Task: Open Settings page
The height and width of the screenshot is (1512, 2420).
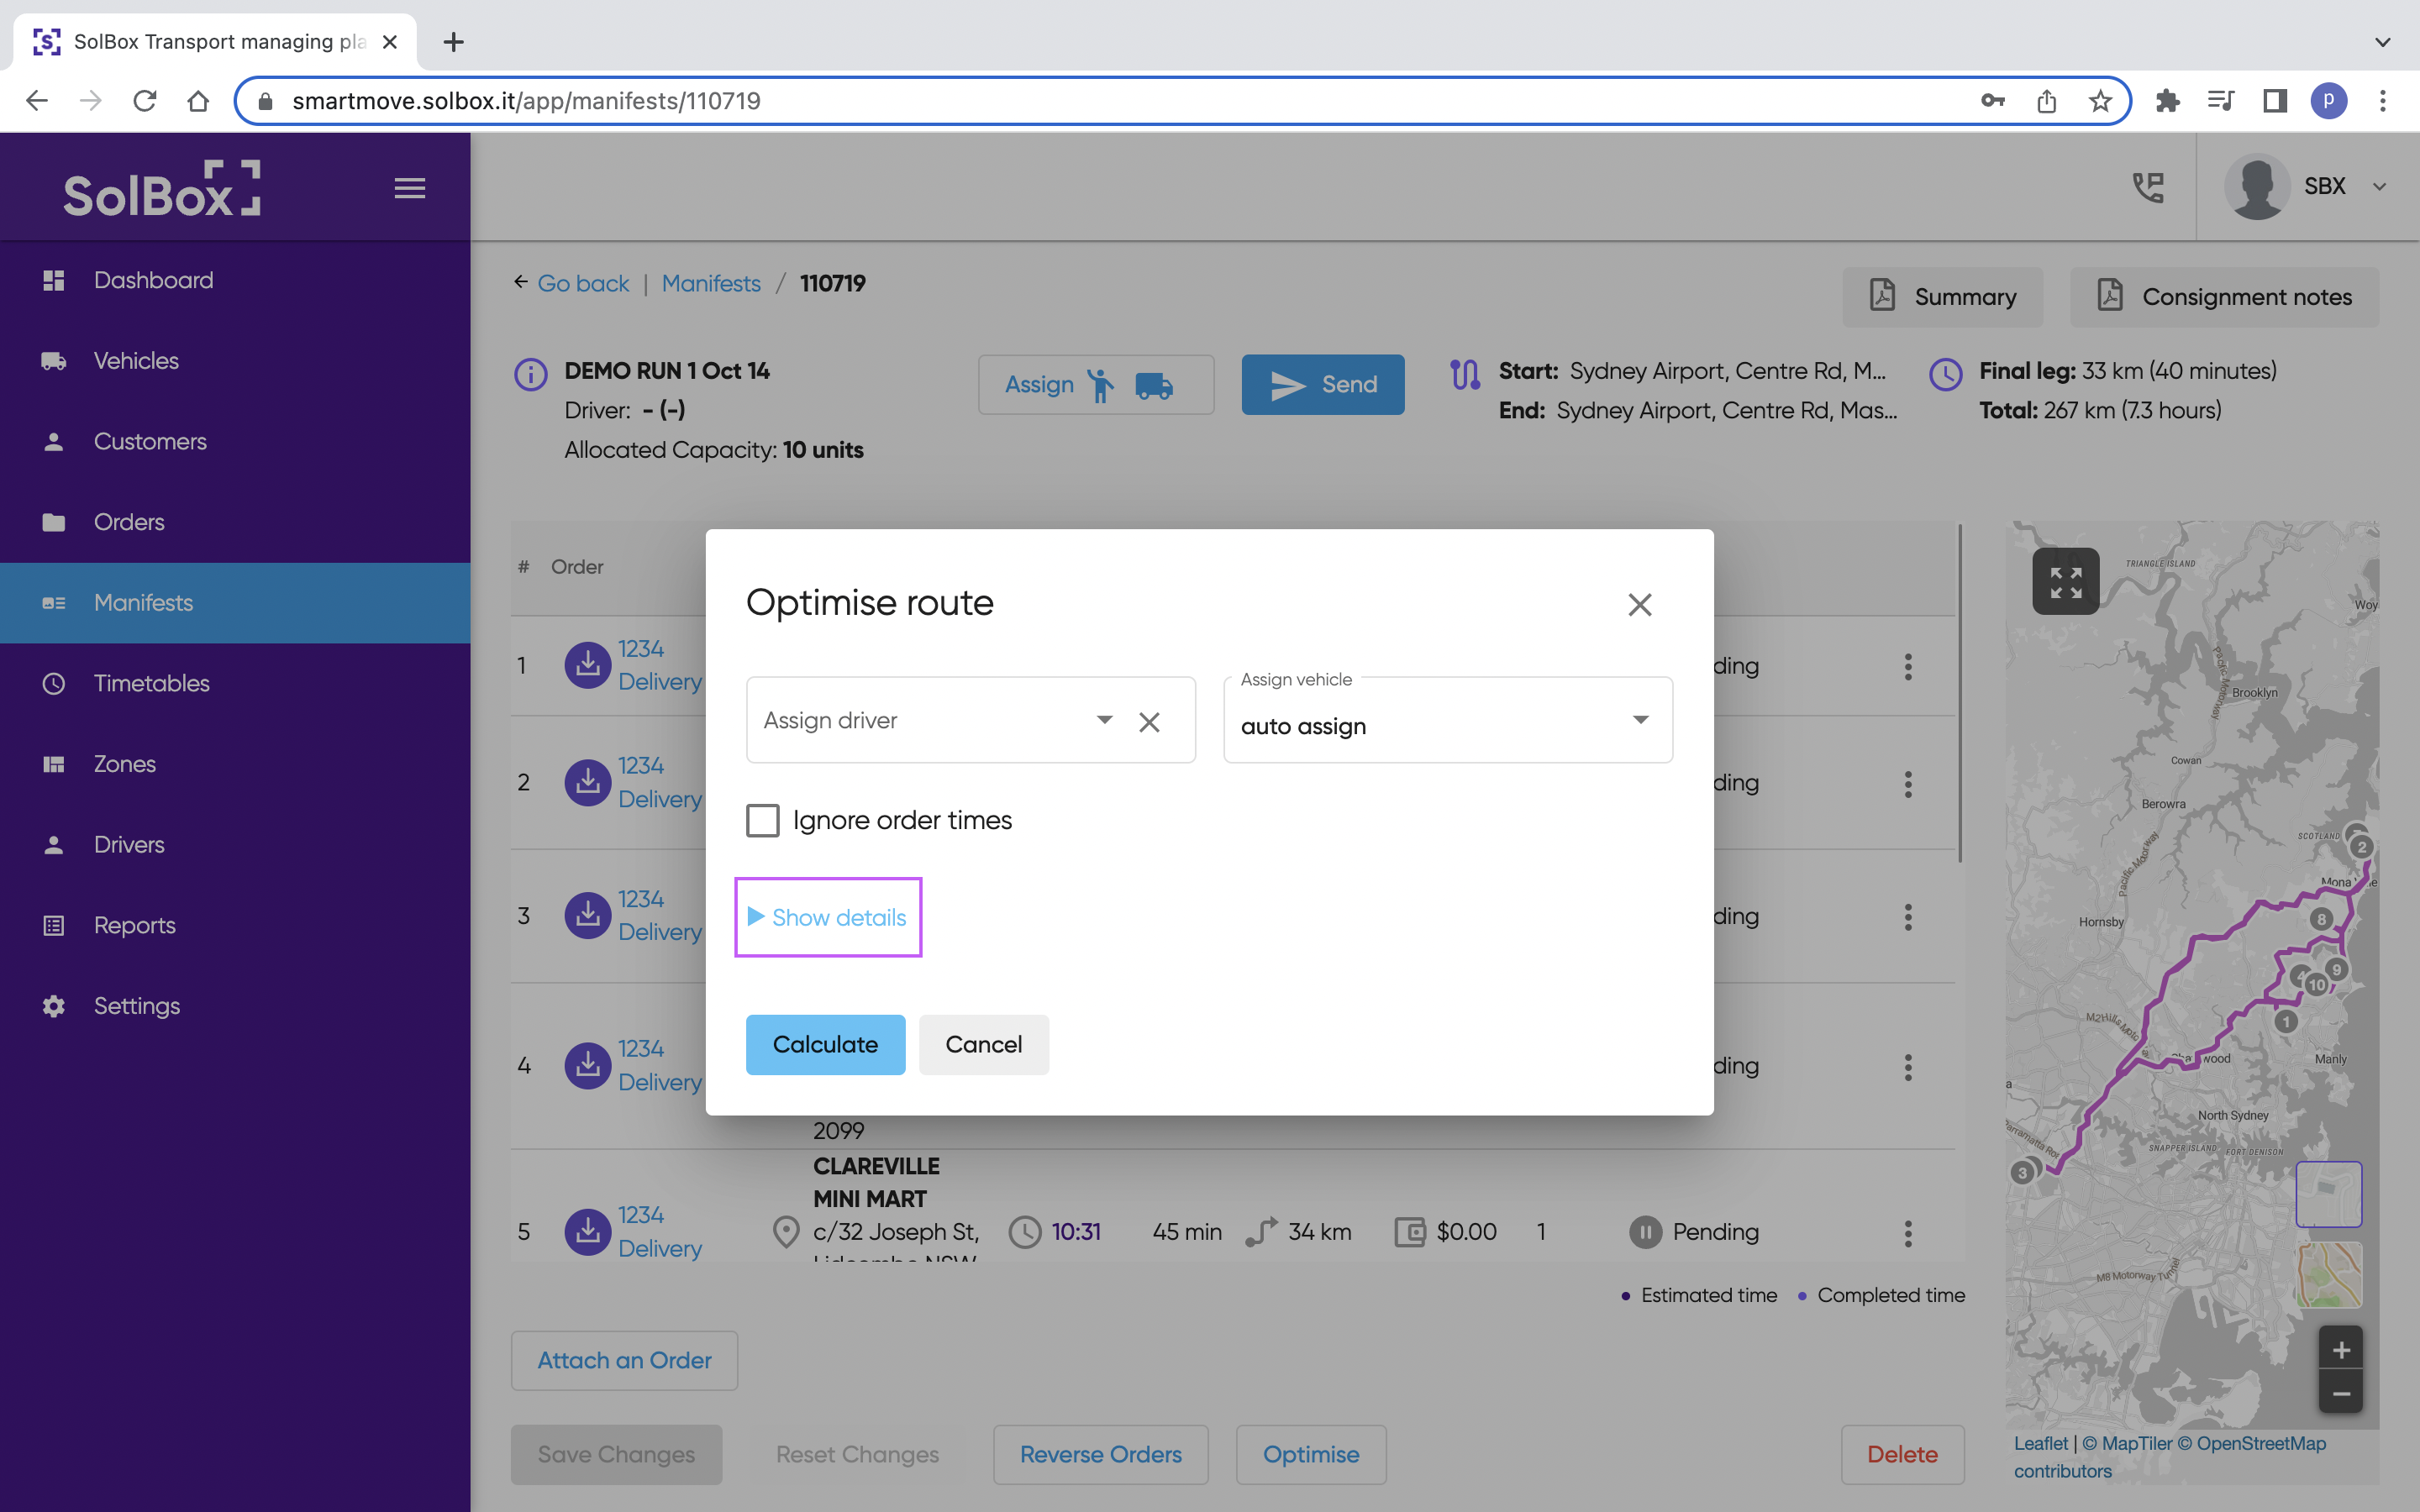Action: [235, 1006]
